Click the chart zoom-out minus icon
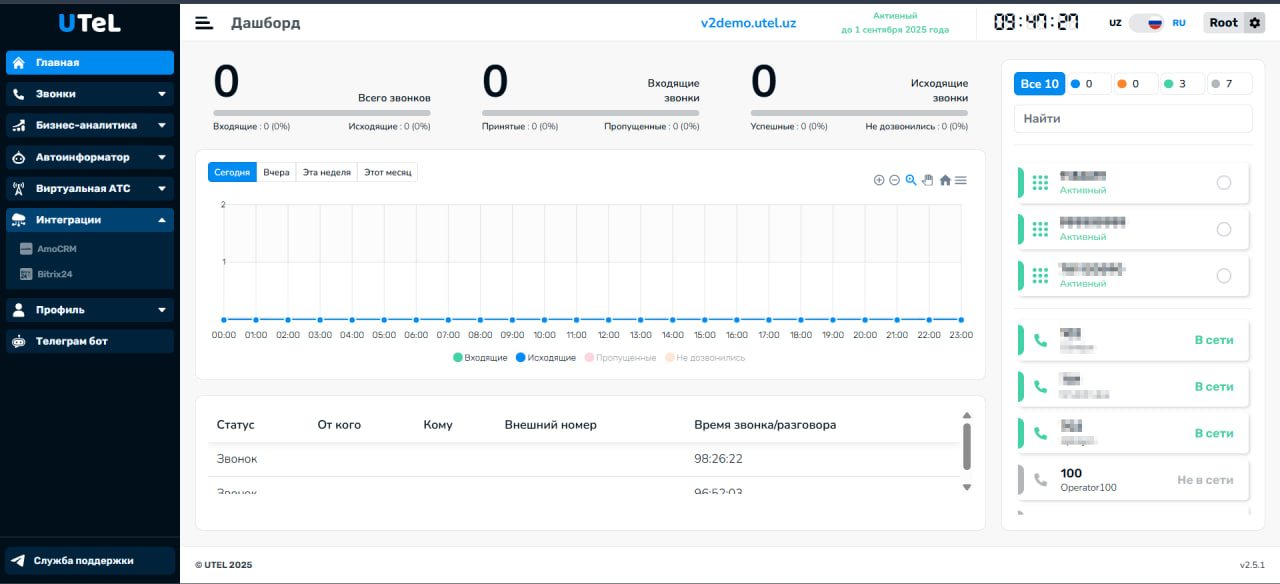1280x584 pixels. [x=895, y=180]
